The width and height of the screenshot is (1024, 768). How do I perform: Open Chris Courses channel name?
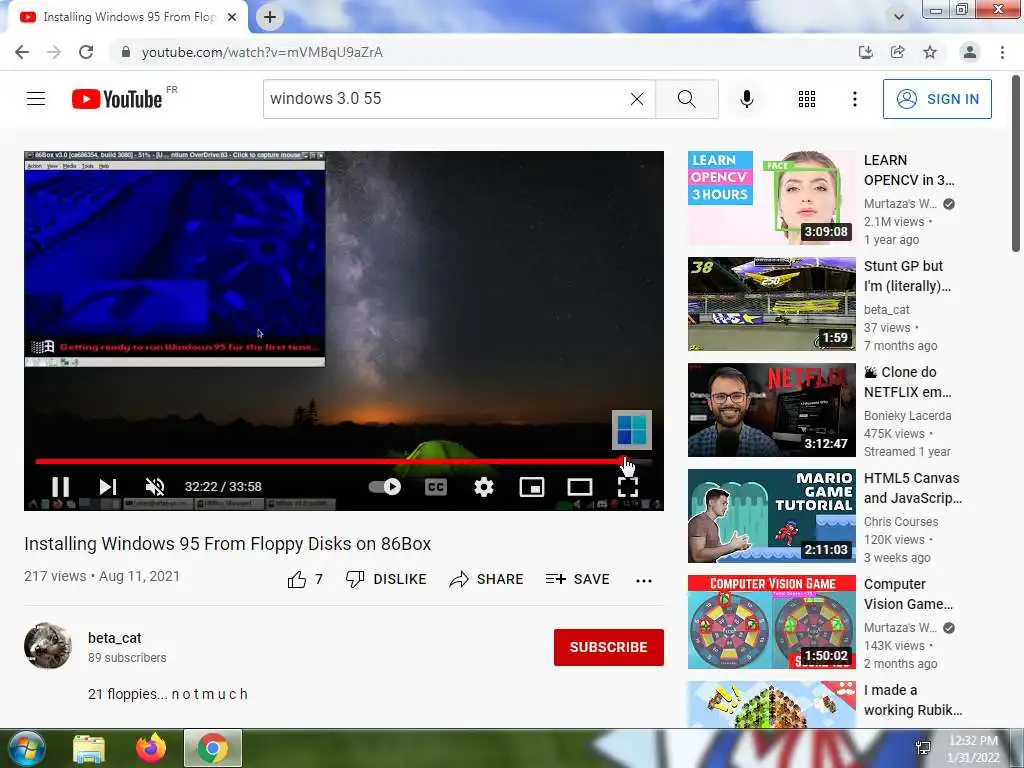[901, 522]
